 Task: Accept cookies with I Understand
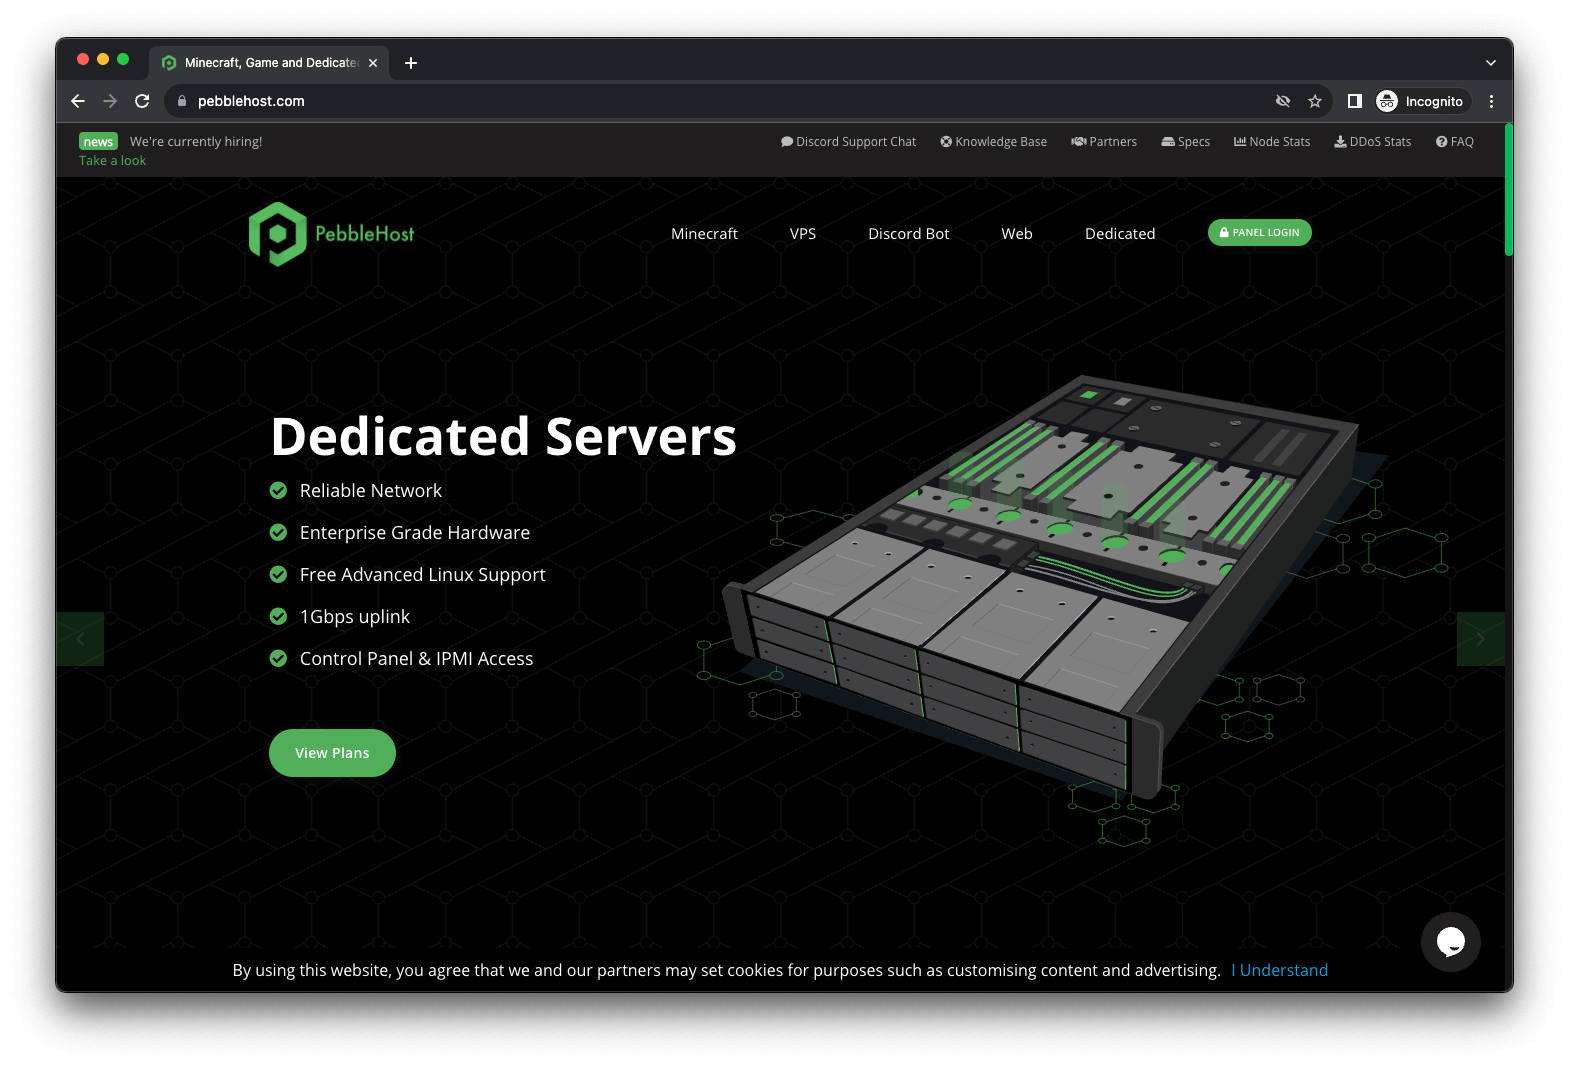click(1280, 970)
